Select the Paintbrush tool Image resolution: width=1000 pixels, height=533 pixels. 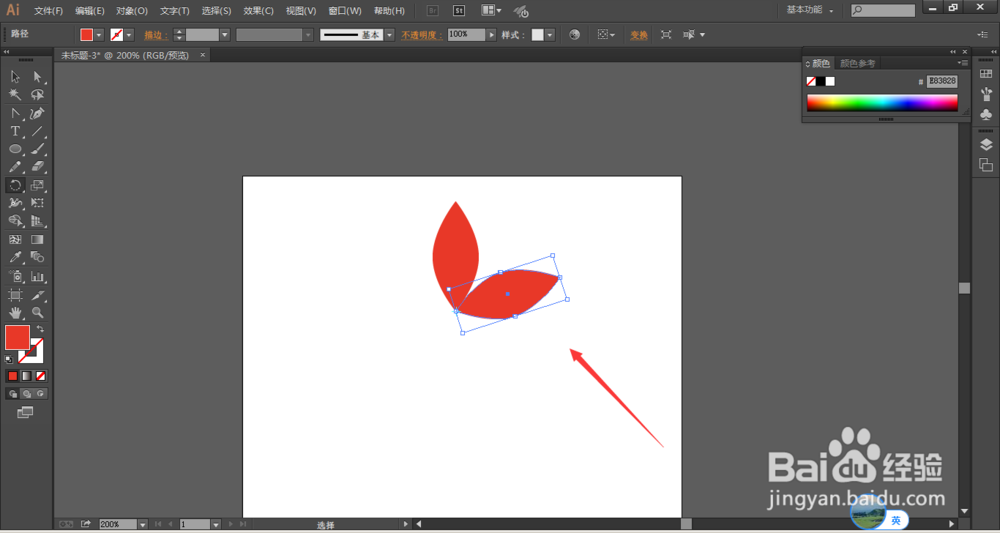pos(38,149)
